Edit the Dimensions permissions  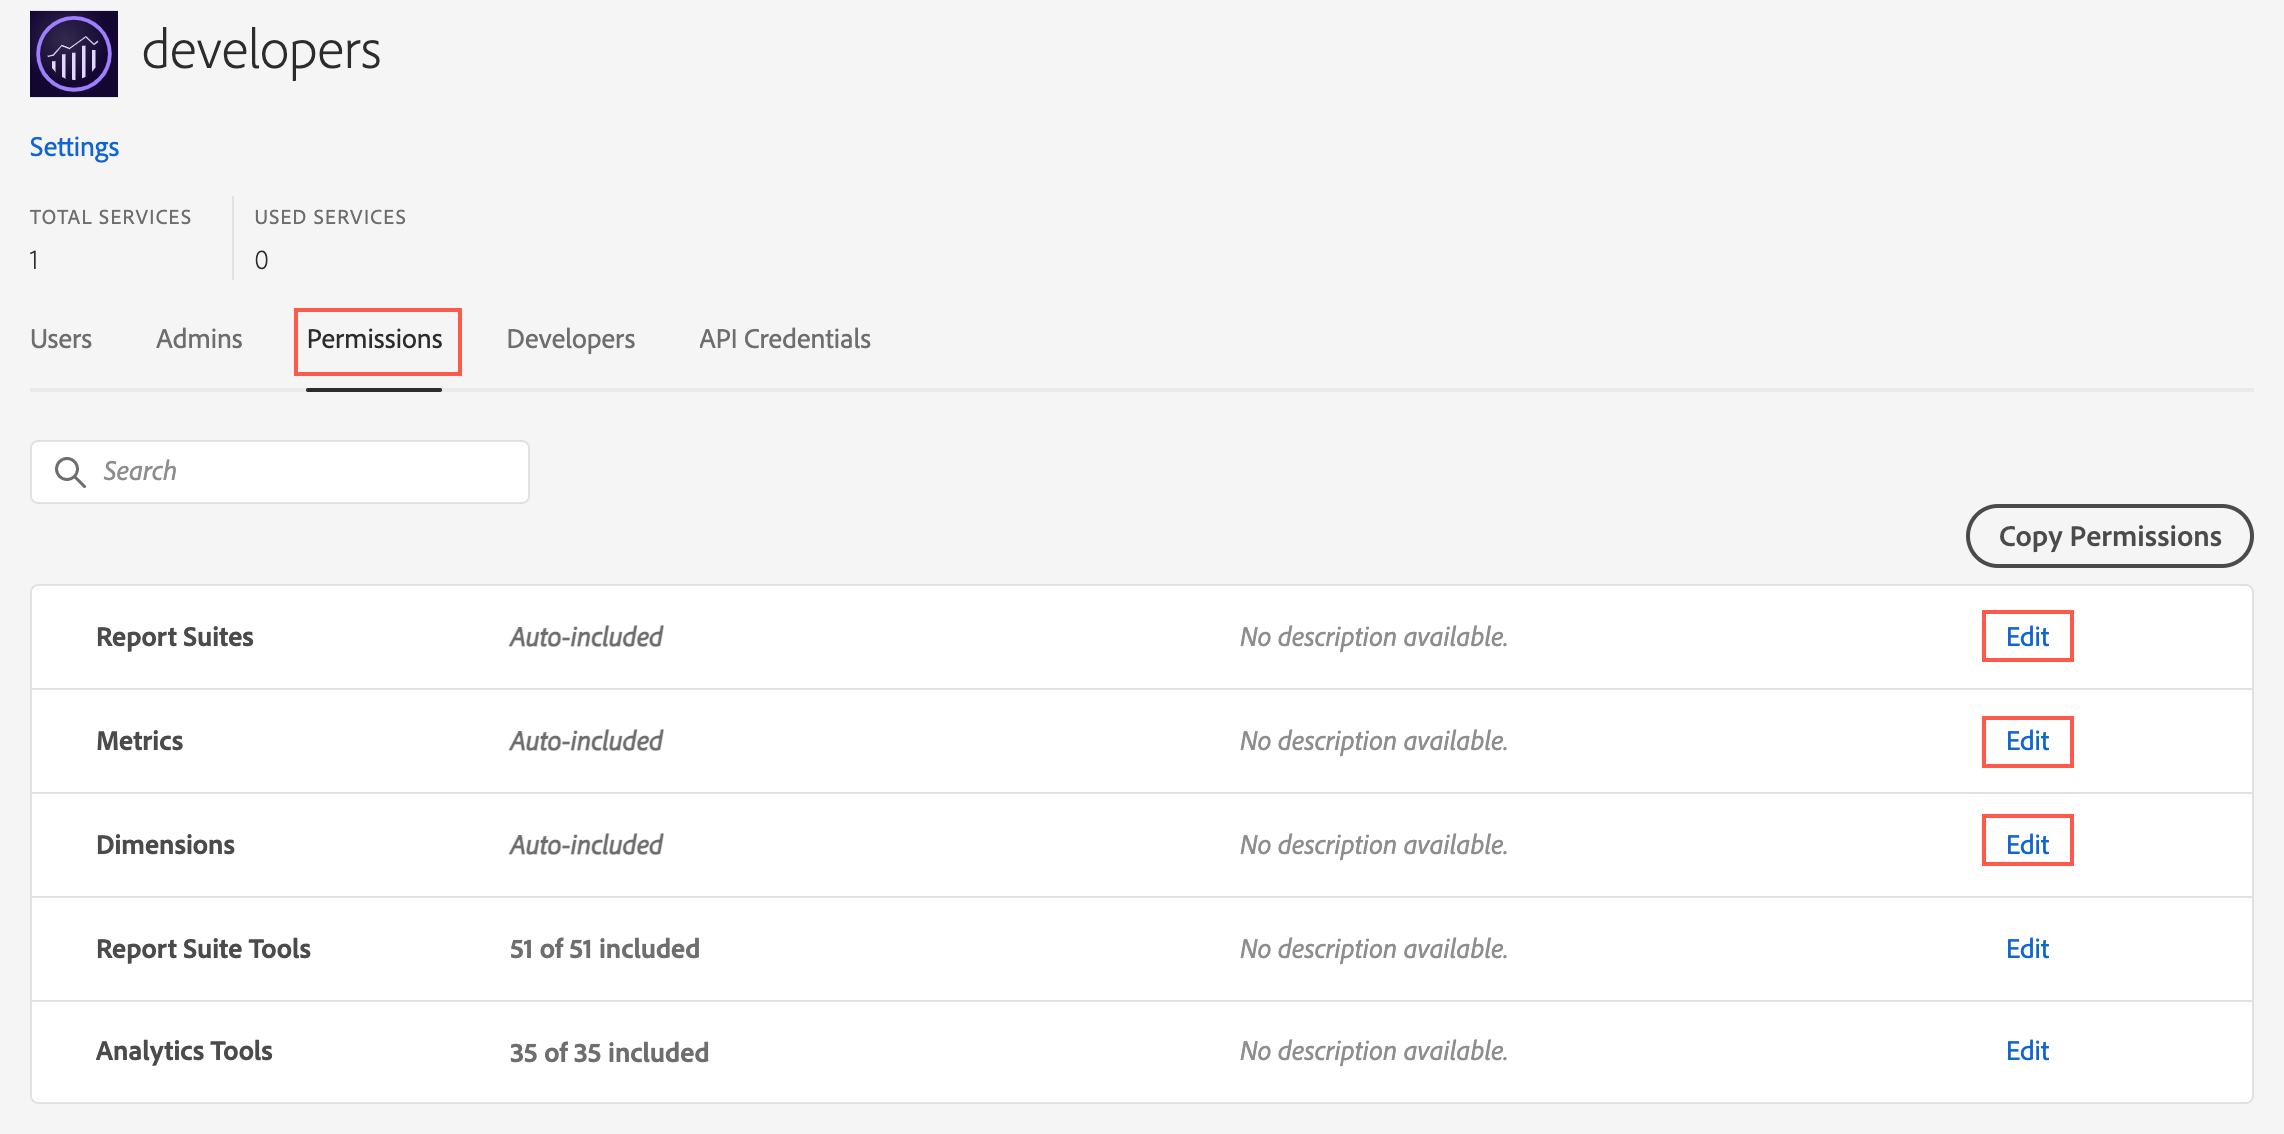2028,845
